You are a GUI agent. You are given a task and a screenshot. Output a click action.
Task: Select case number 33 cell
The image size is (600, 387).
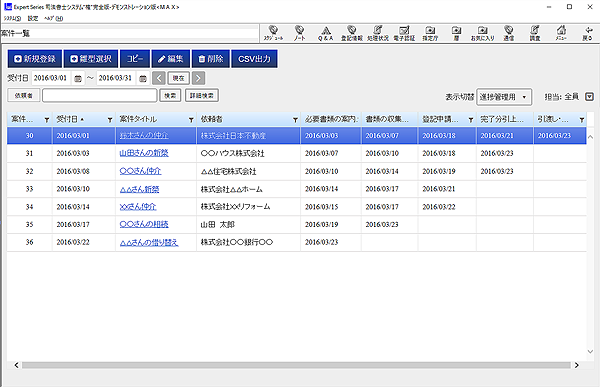29,189
